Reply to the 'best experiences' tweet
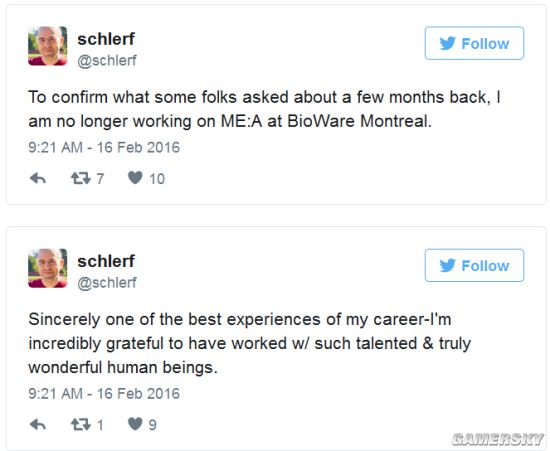The width and height of the screenshot is (550, 451). click(x=38, y=425)
